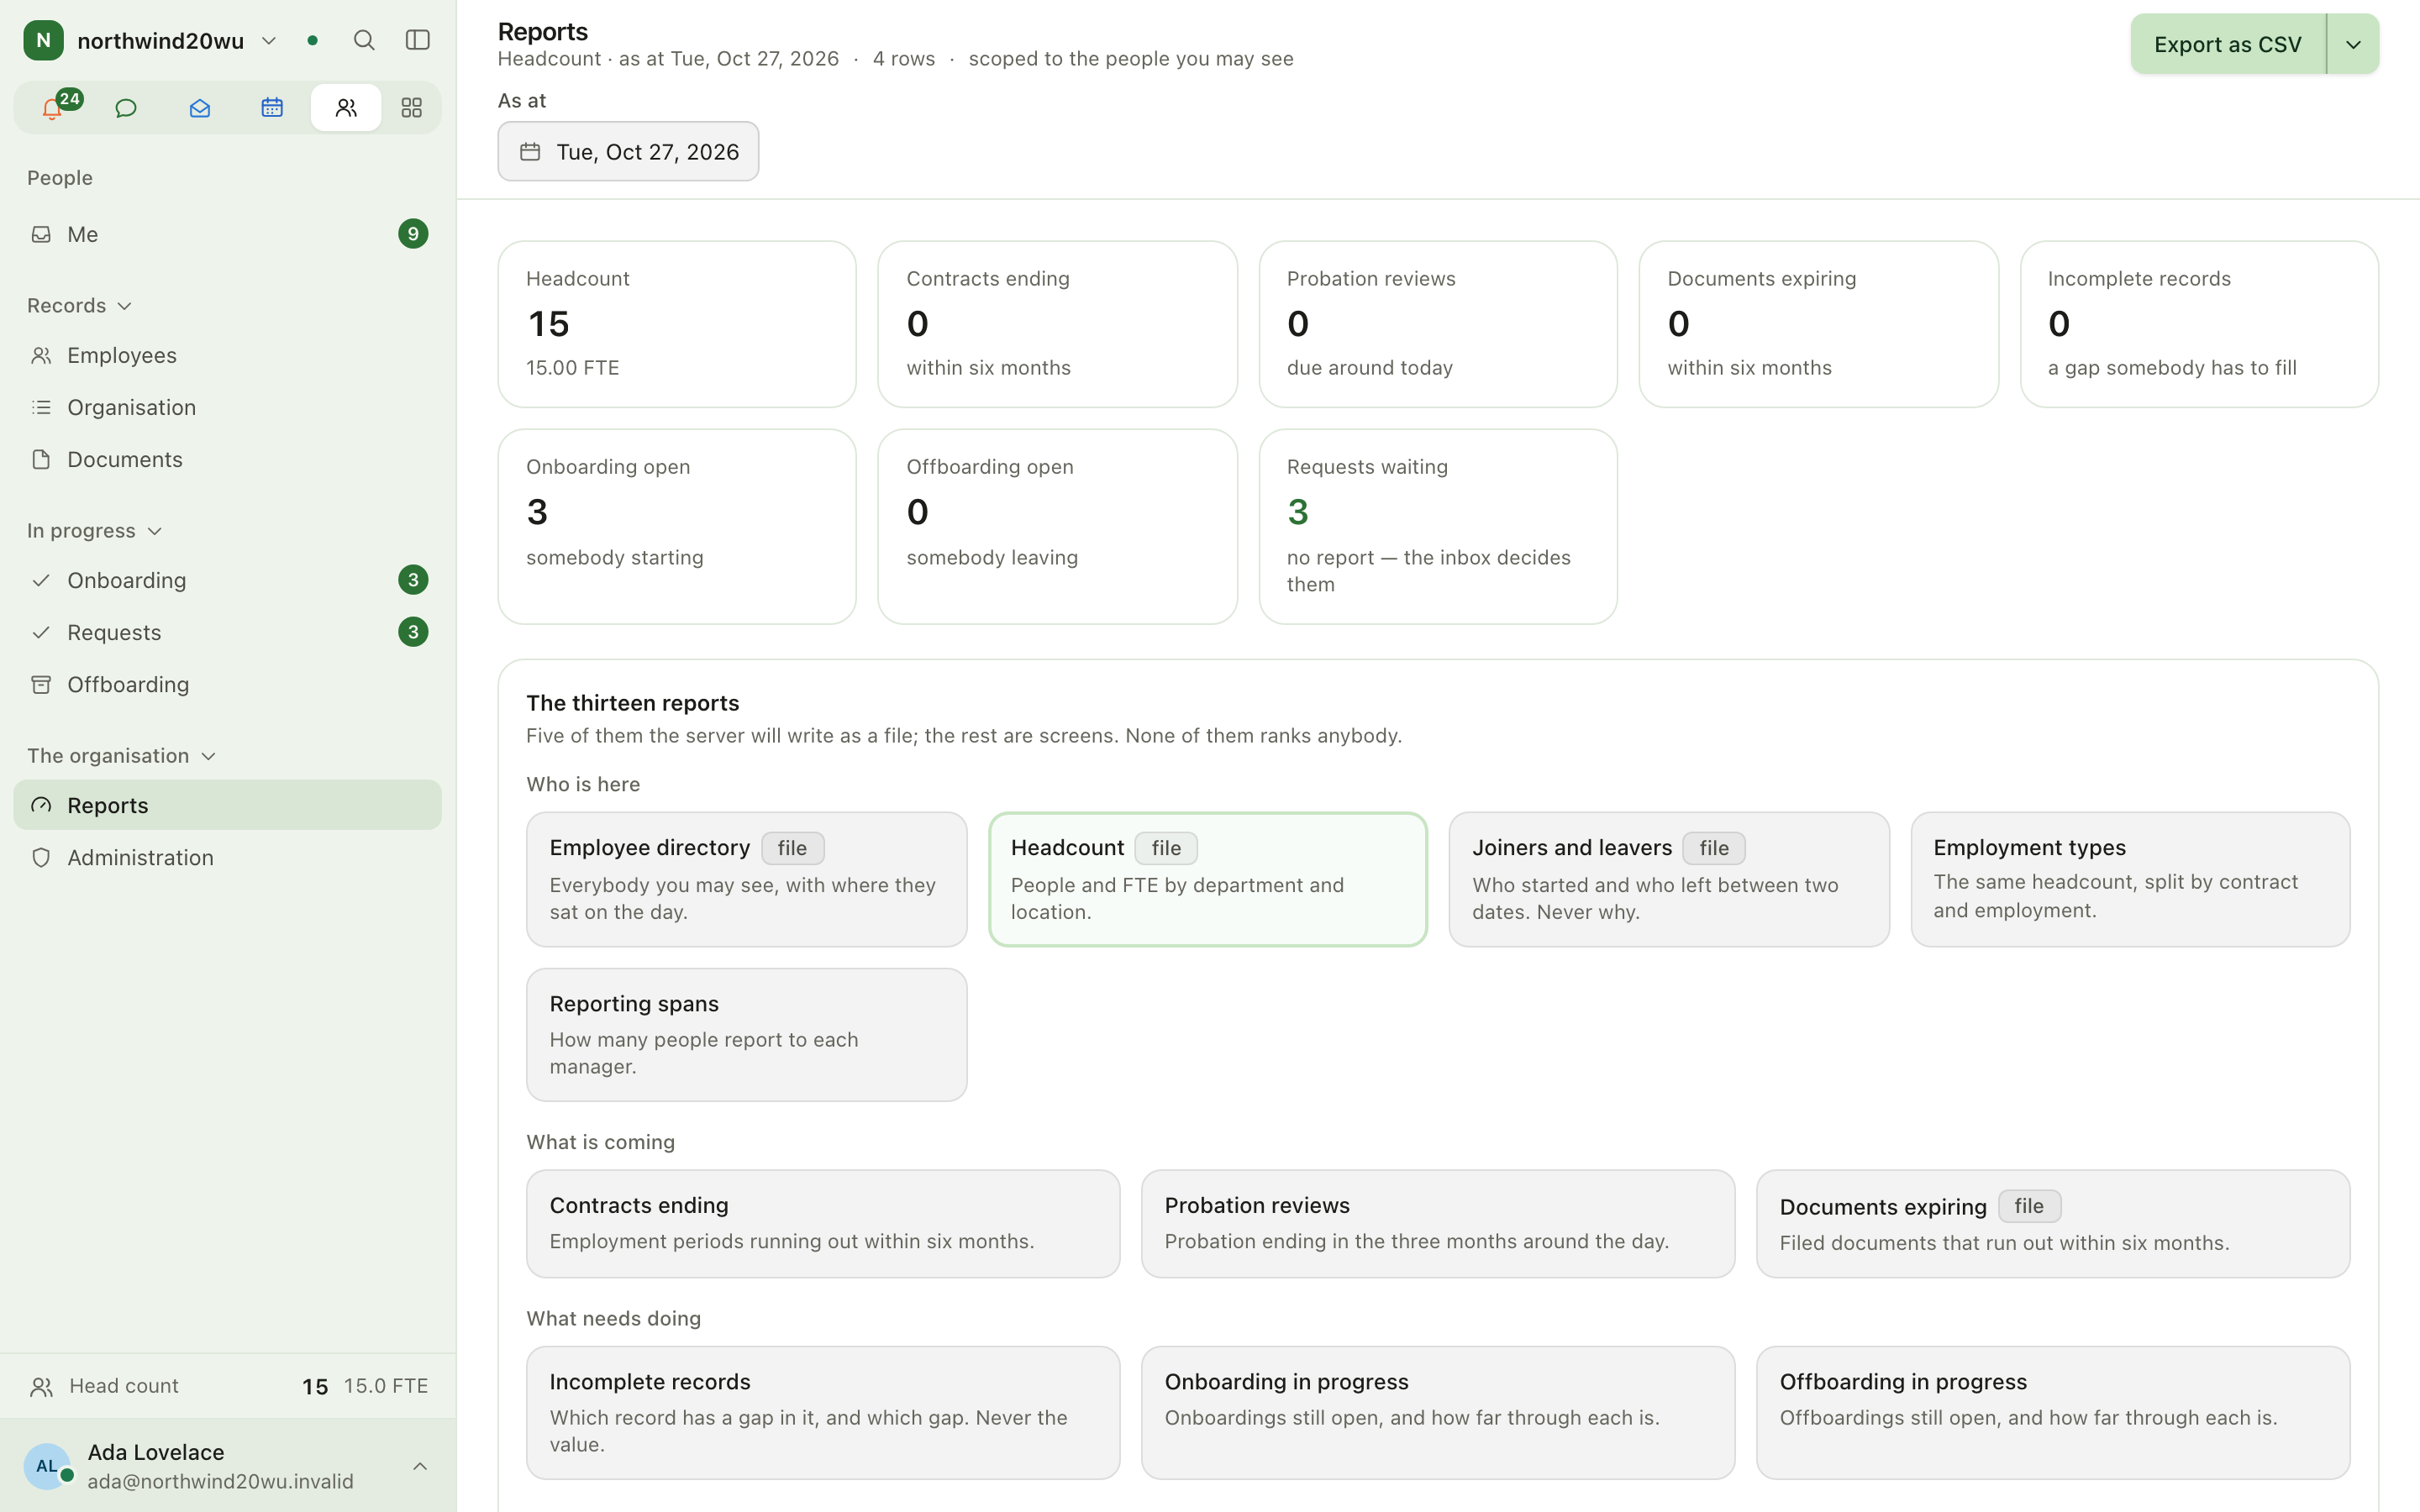Go to Requests in sidebar
The image size is (2420, 1512).
click(x=228, y=632)
